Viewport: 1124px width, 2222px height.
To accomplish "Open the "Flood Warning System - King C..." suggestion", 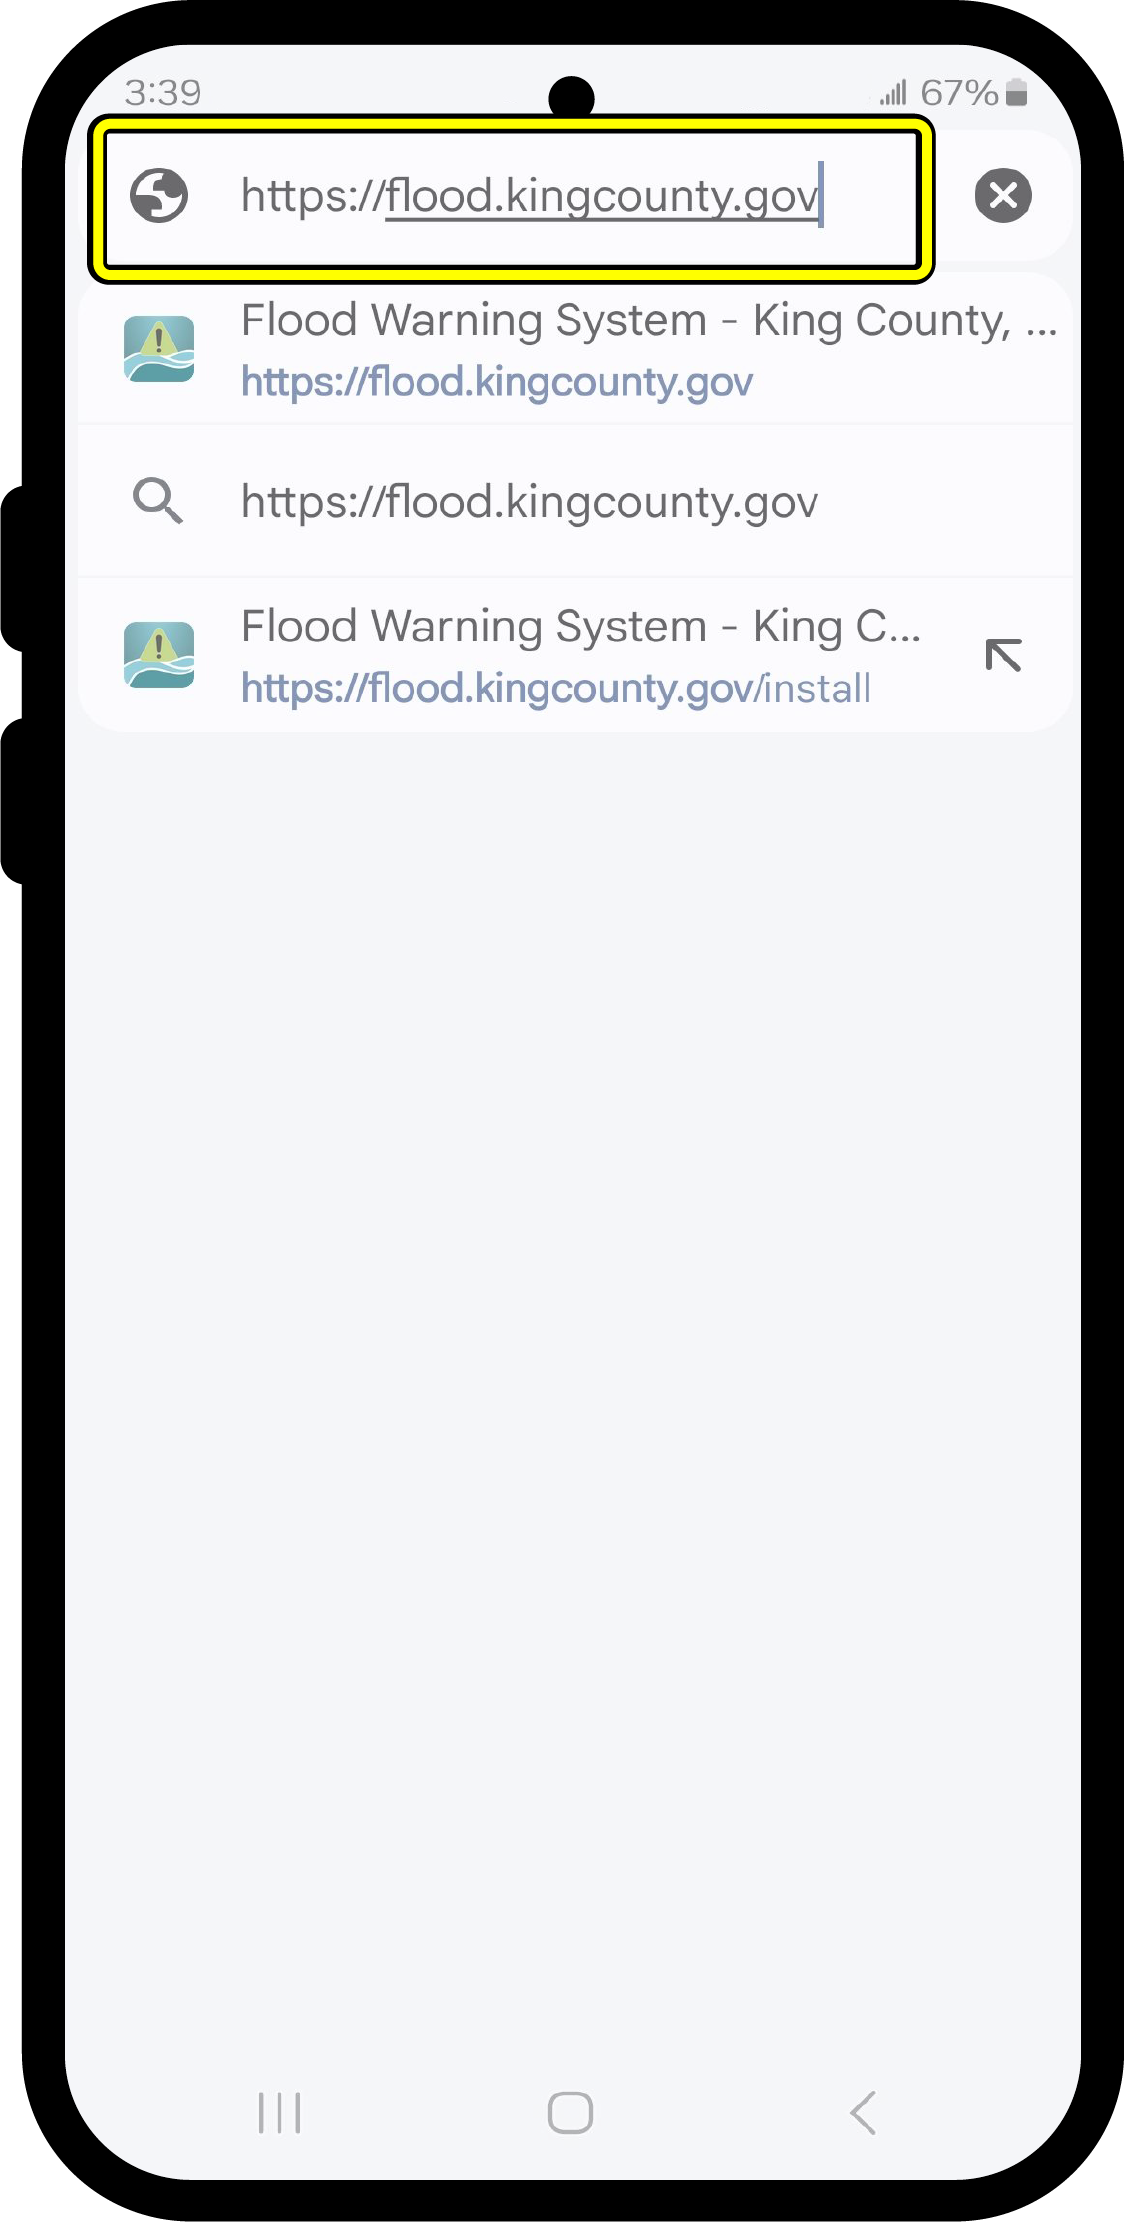I will (580, 627).
